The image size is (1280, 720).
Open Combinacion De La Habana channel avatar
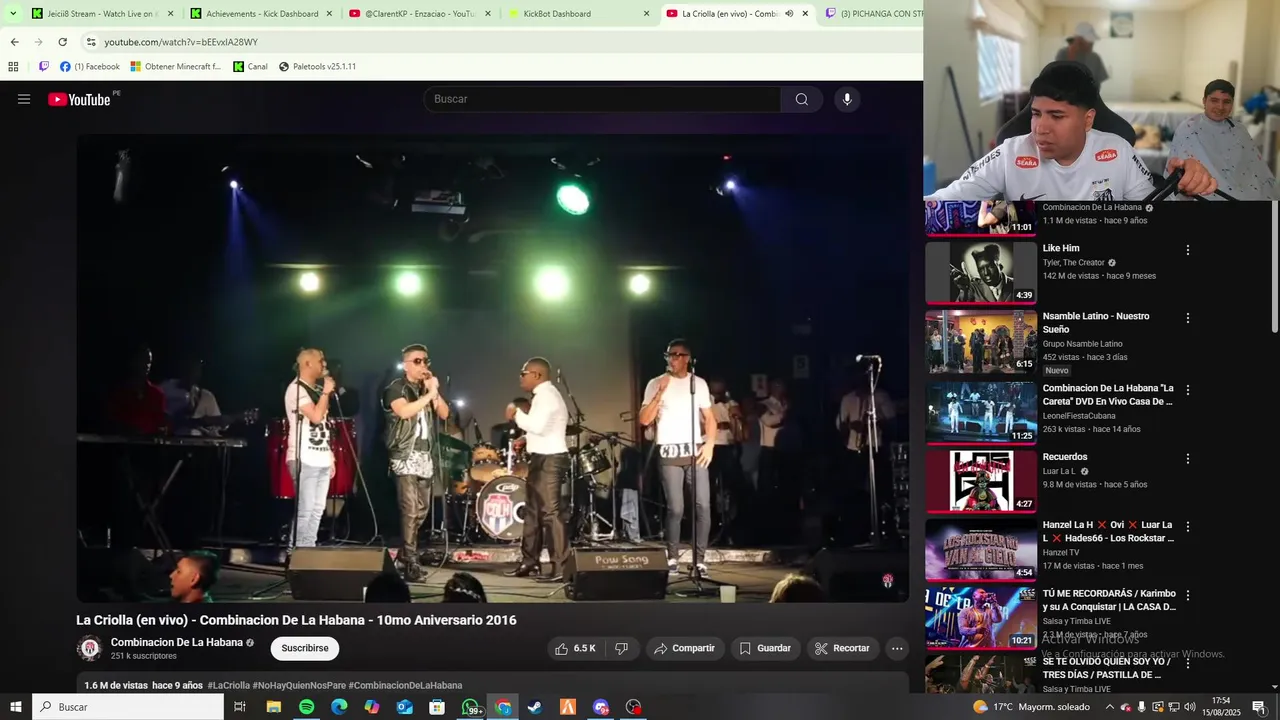click(x=90, y=648)
